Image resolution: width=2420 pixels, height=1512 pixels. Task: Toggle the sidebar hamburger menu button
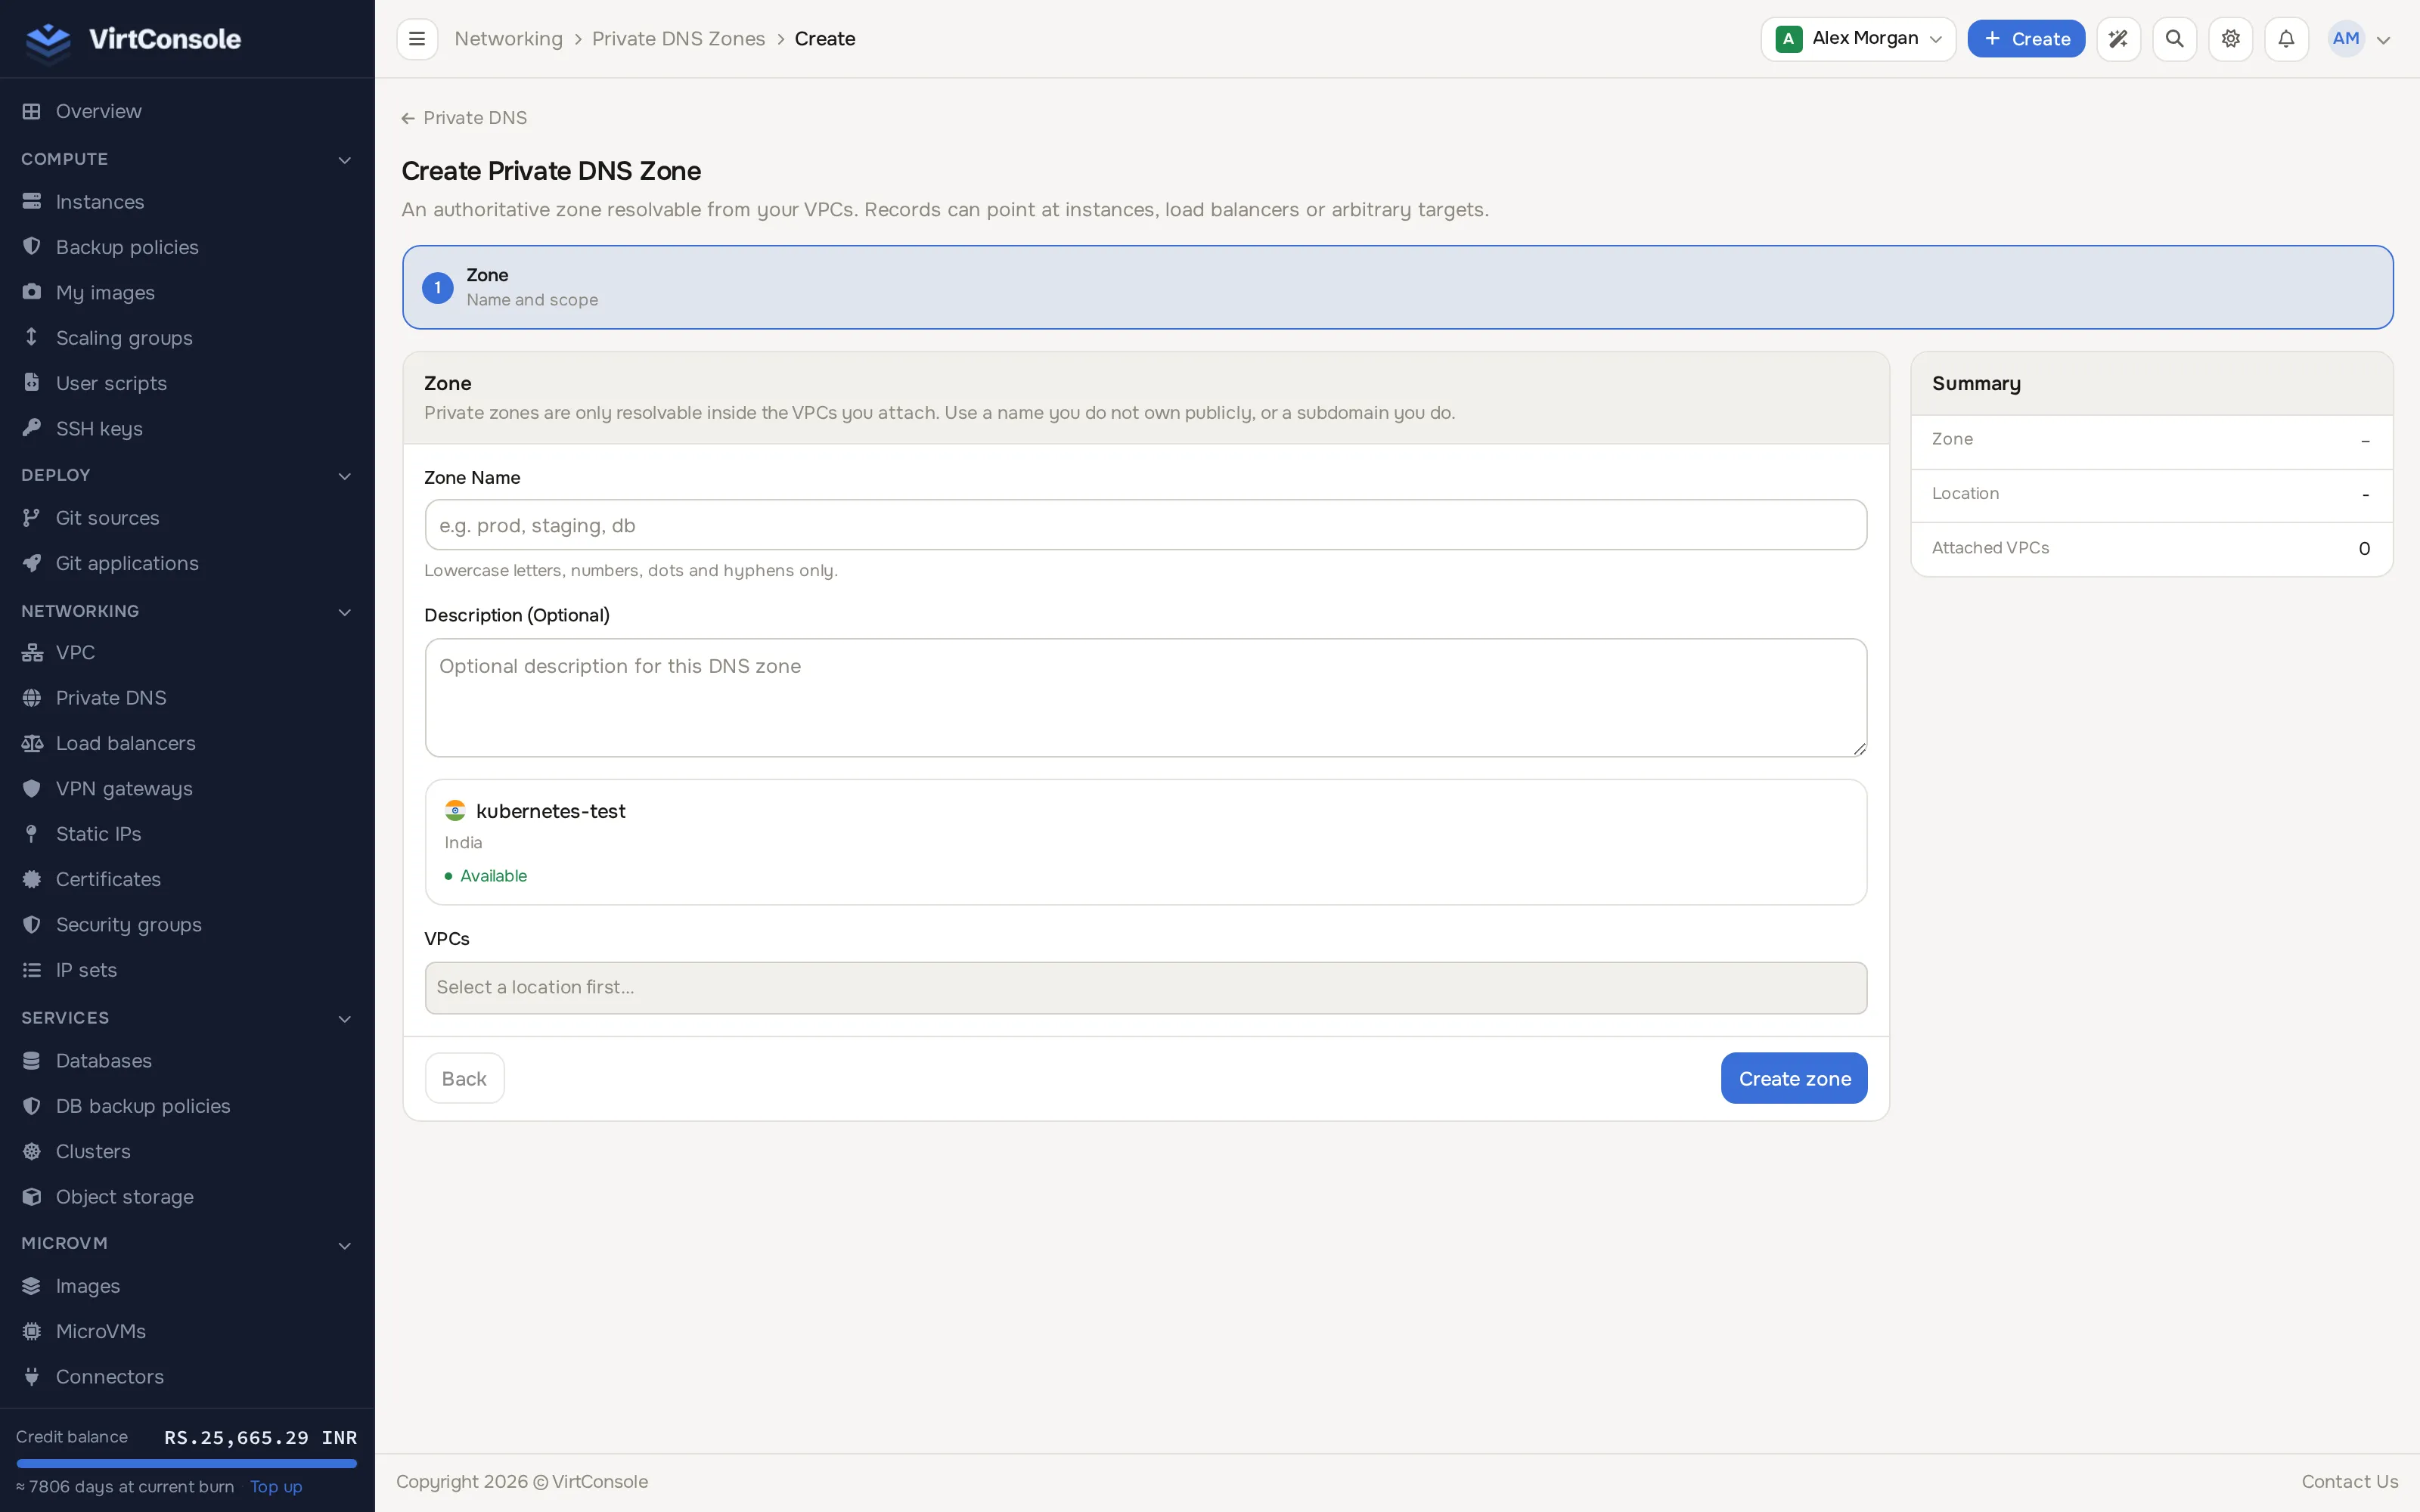coord(417,39)
